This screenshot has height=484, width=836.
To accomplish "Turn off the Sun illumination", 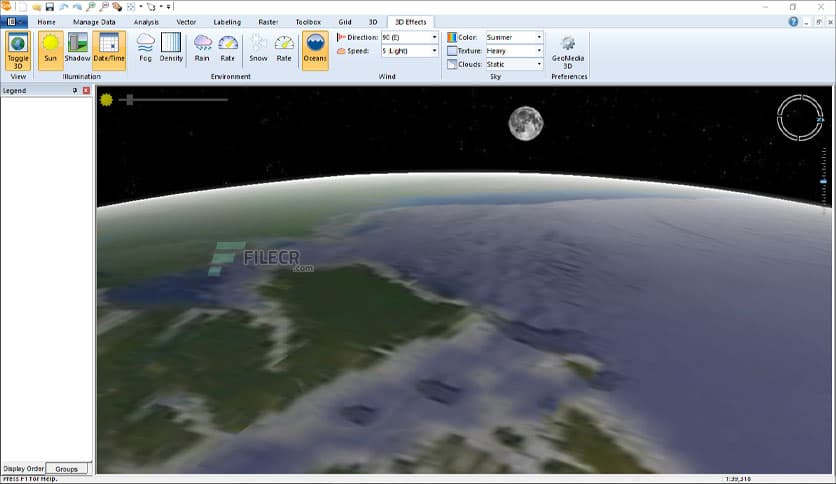I will coord(50,48).
